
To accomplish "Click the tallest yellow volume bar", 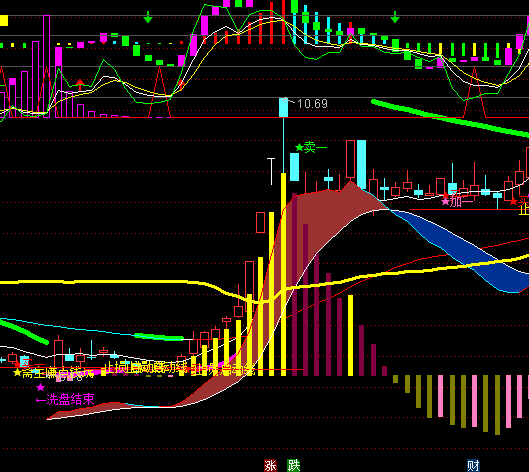I will [x=284, y=274].
